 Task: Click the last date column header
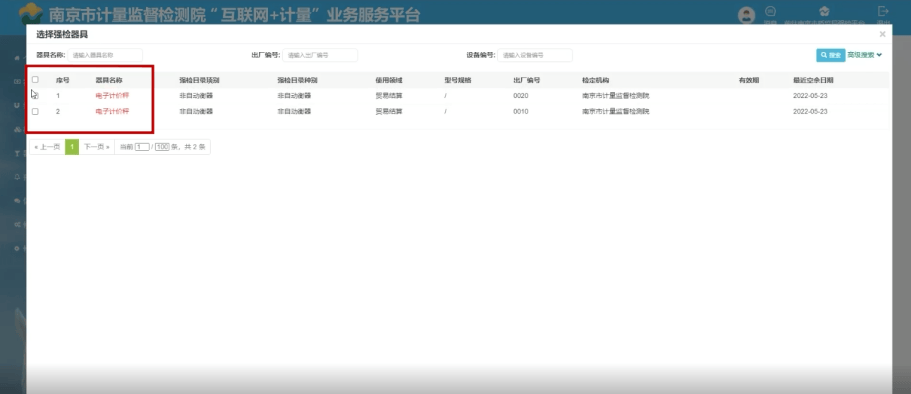[x=813, y=80]
